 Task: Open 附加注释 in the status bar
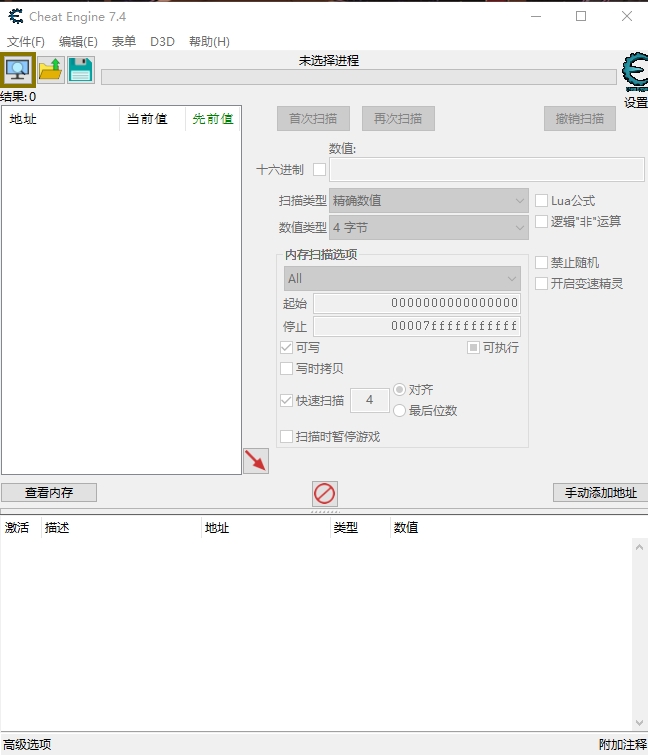point(623,744)
